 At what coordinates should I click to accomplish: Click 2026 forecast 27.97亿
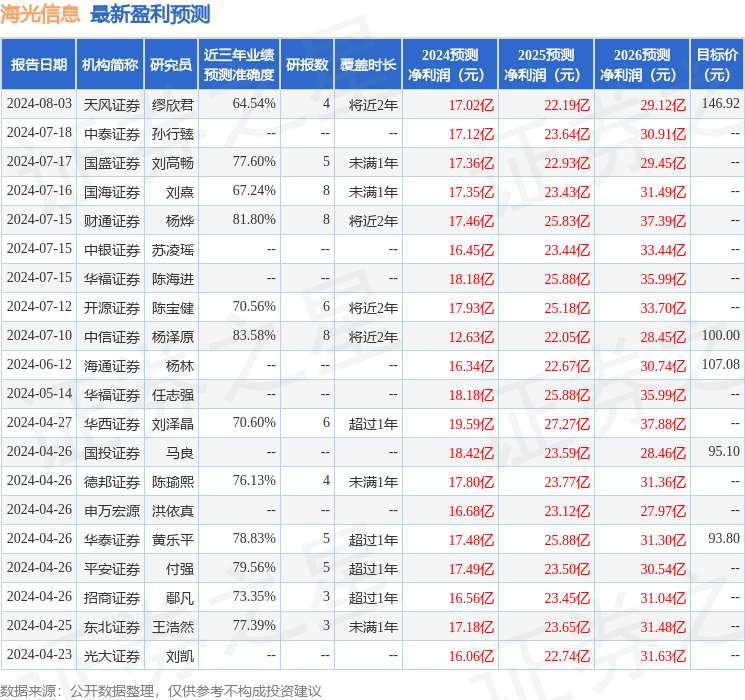tap(663, 511)
